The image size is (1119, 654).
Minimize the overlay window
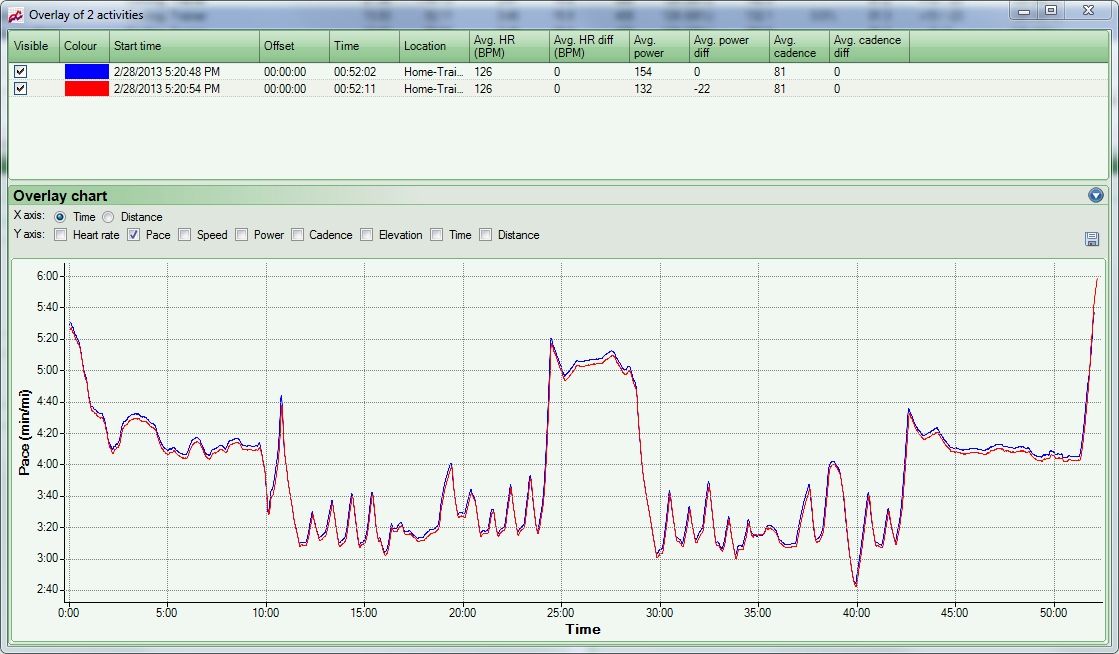point(1024,11)
